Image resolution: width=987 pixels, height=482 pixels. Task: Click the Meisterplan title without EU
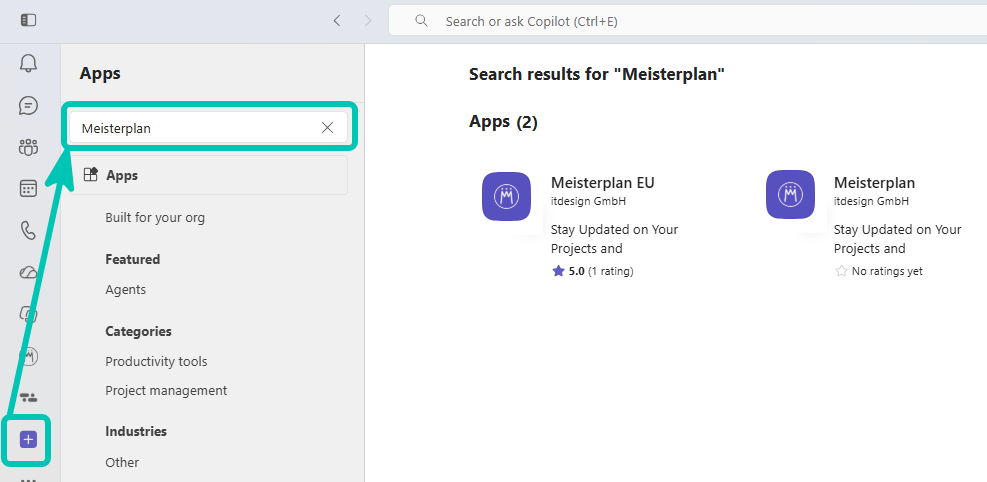(874, 182)
